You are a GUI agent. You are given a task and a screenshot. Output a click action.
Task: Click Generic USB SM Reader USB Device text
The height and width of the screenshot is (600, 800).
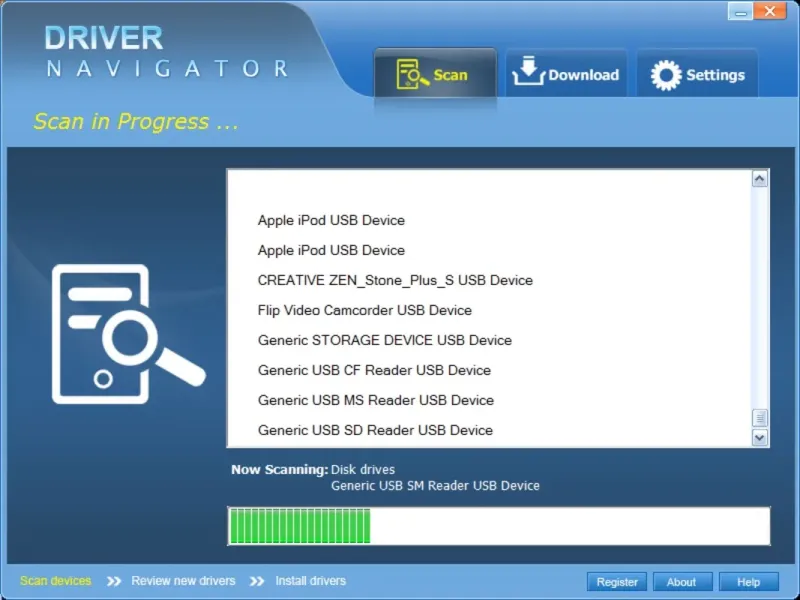pyautogui.click(x=435, y=486)
